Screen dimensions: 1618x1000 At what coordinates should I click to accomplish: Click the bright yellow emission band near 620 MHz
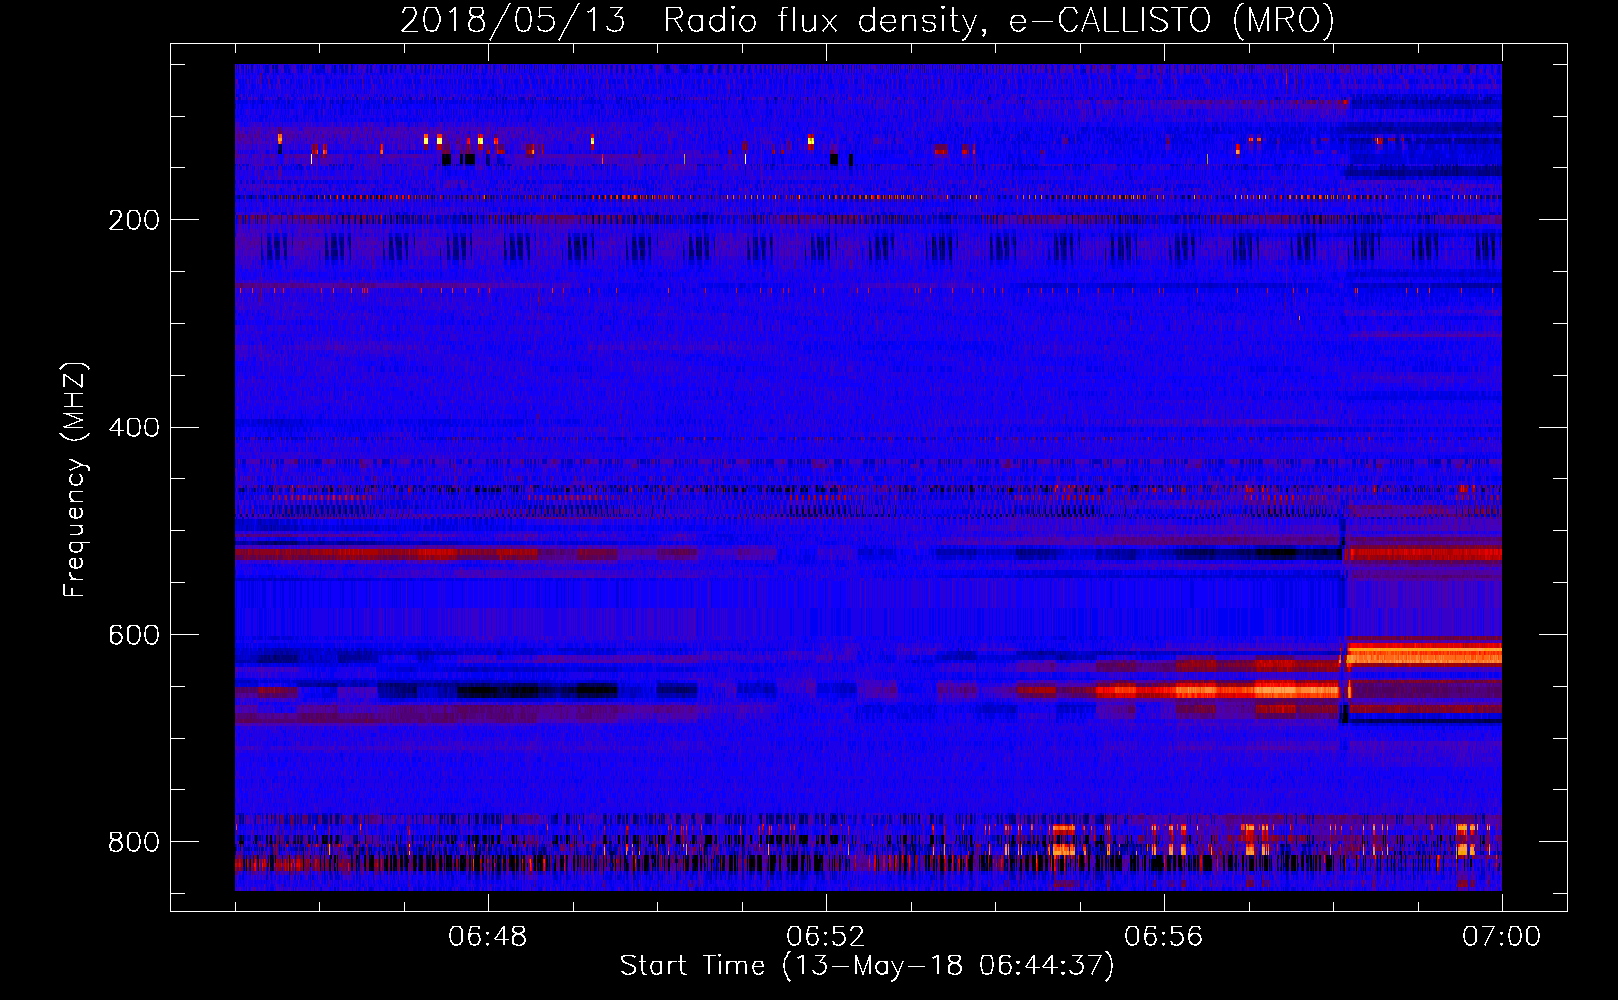(x=1424, y=655)
